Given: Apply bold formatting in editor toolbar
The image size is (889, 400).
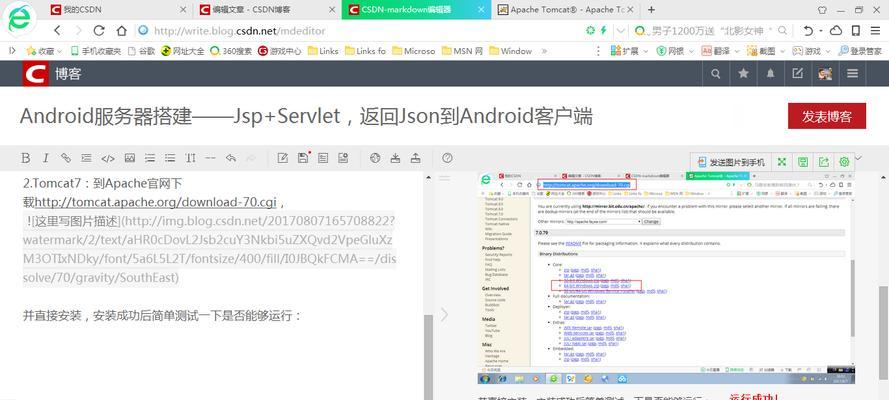Looking at the screenshot, I should pos(26,158).
